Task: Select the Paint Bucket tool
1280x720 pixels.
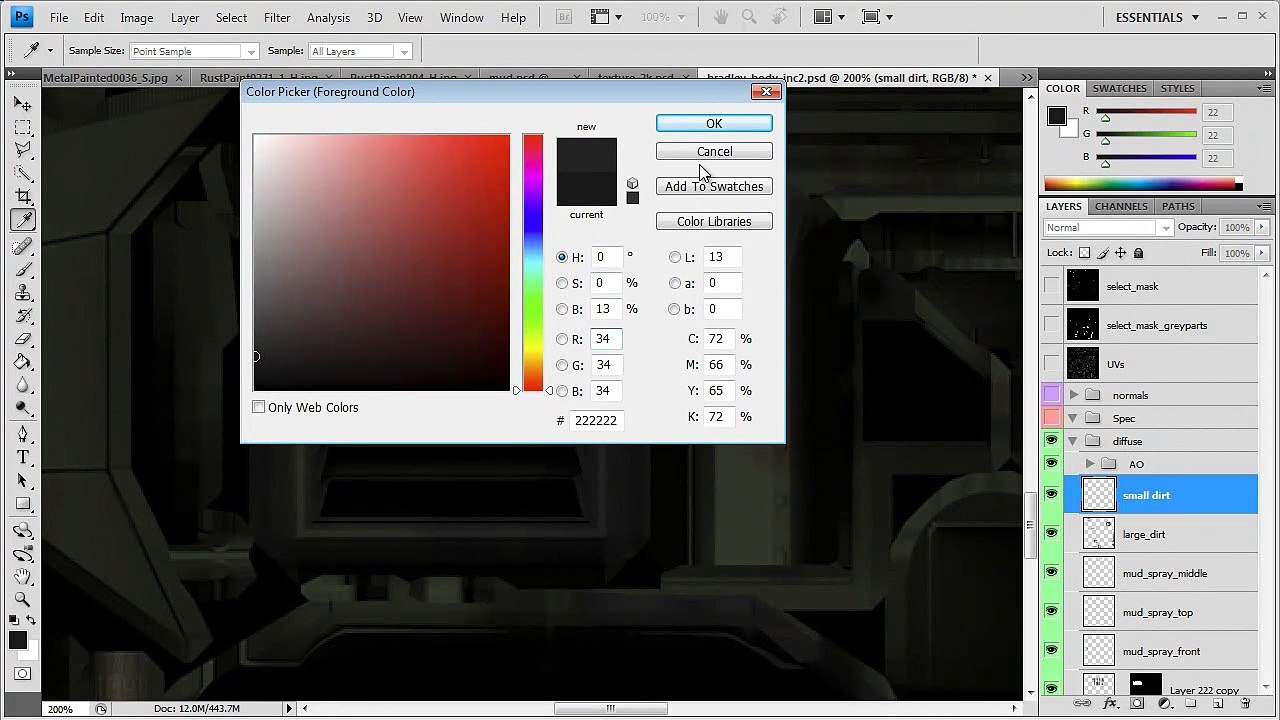Action: [23, 362]
